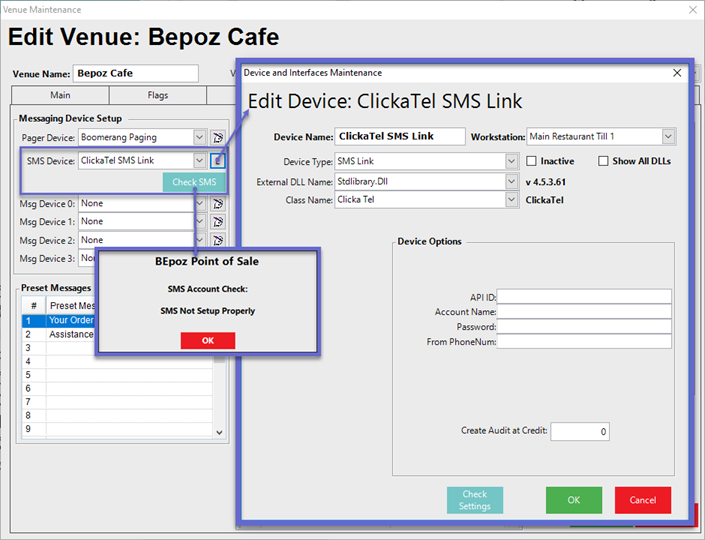Click the red OK button in the SMS Account Check popup
This screenshot has width=705, height=540.
pos(208,340)
